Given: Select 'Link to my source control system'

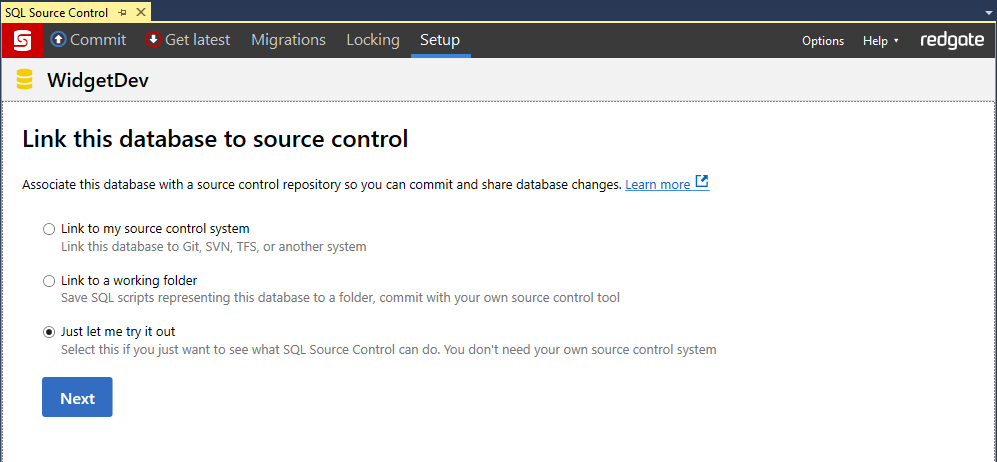Looking at the screenshot, I should 49,229.
